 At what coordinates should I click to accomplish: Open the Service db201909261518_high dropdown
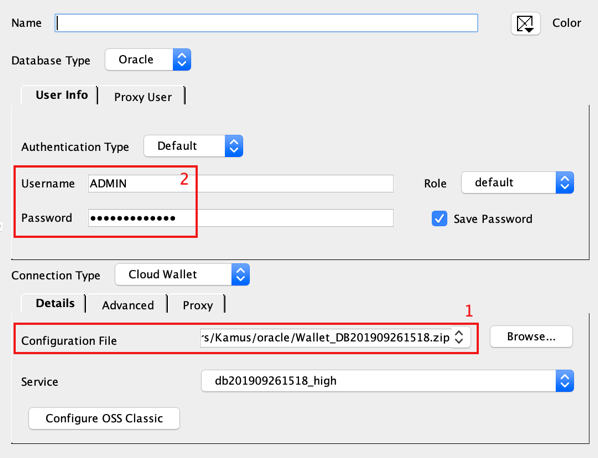(x=387, y=381)
